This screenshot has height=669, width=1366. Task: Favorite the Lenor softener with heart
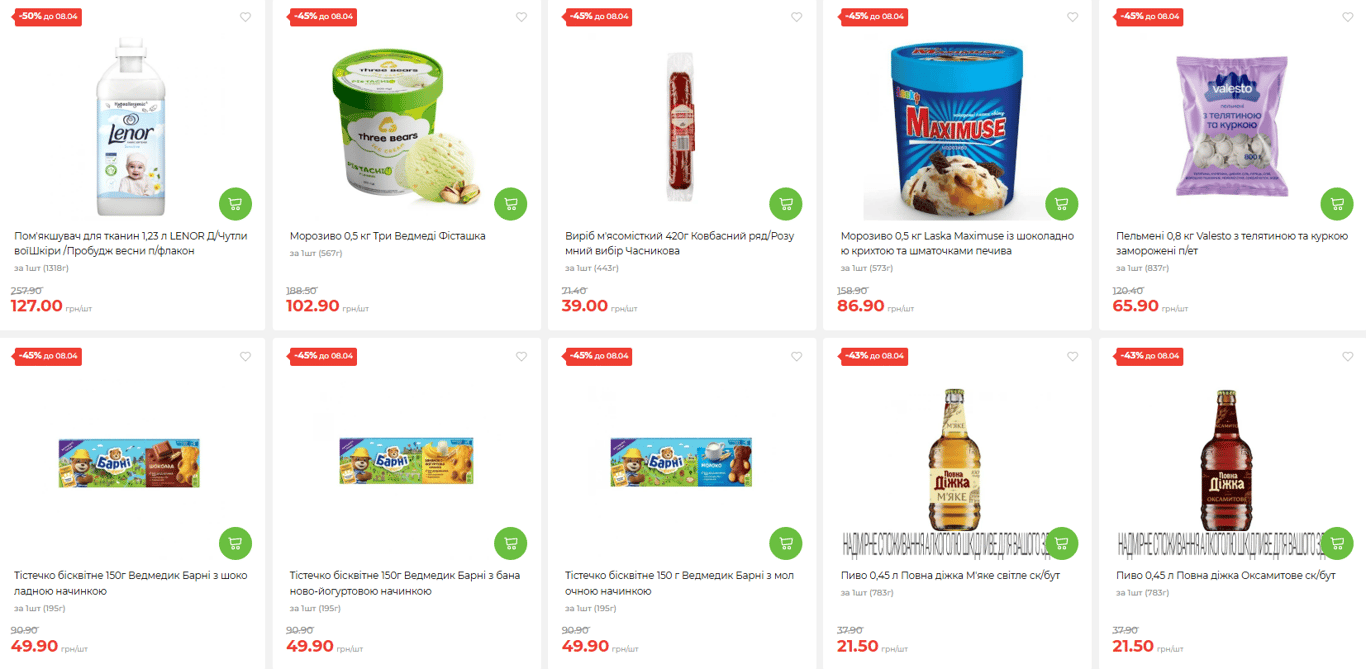pos(245,17)
